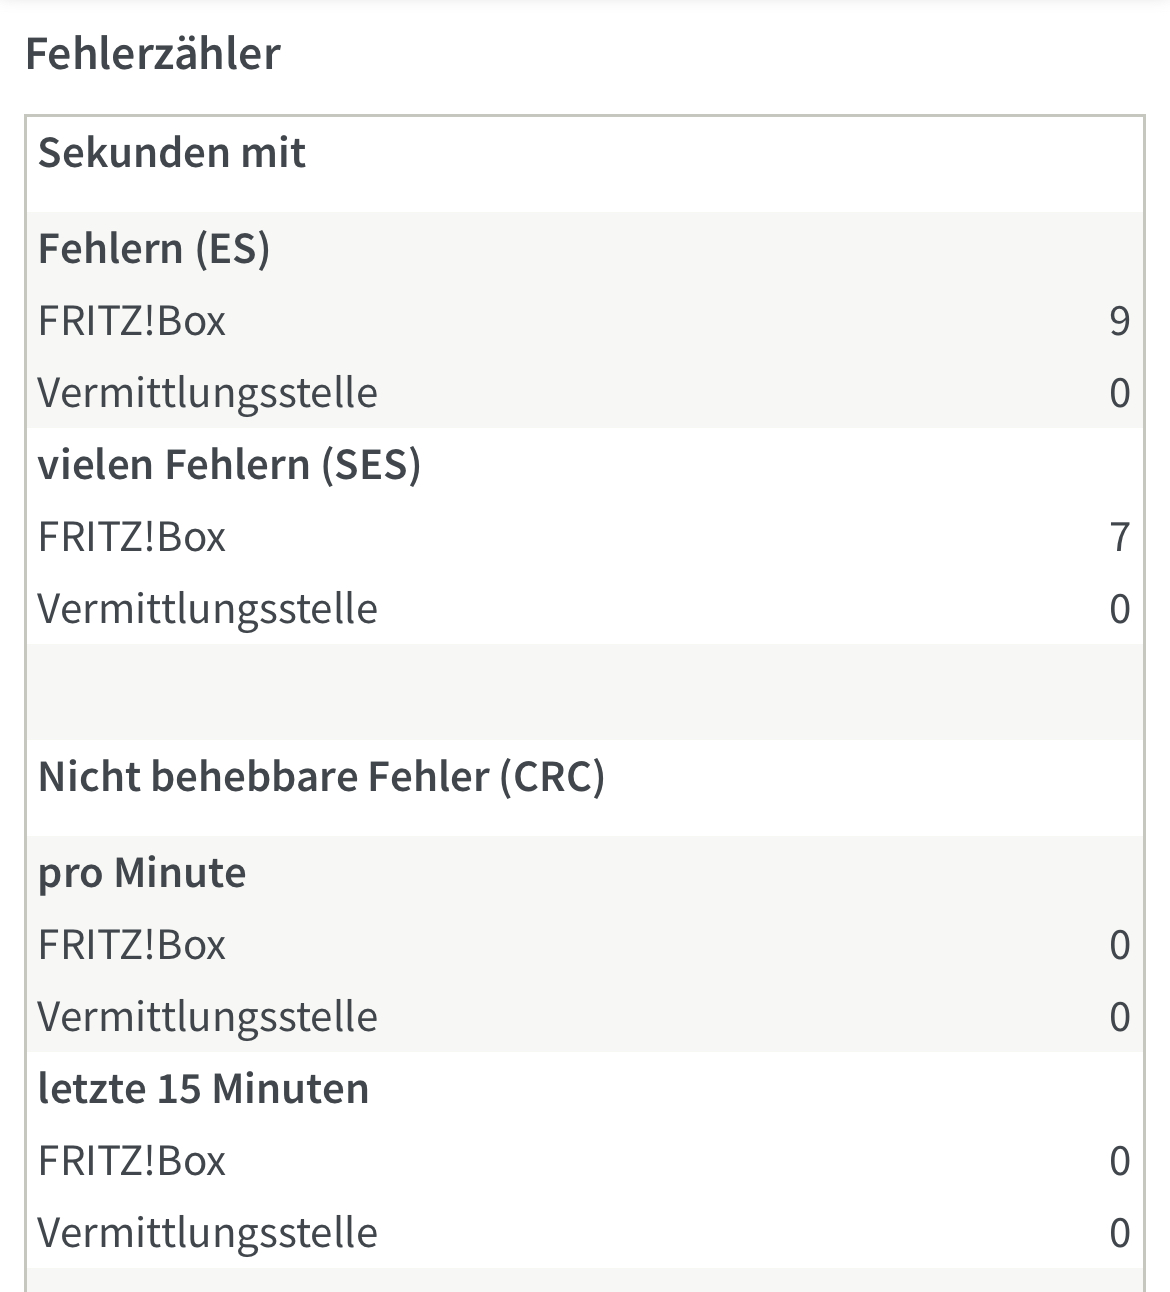
Task: Click the FRITZ!Box ES value 9
Action: 1119,321
